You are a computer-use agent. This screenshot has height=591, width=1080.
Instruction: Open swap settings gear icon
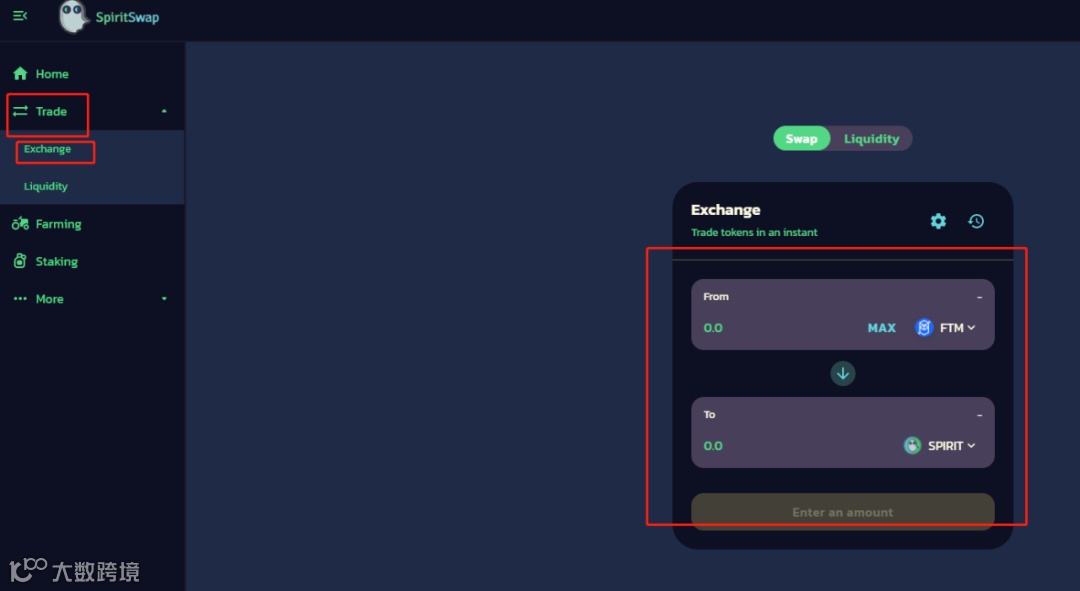pyautogui.click(x=938, y=221)
